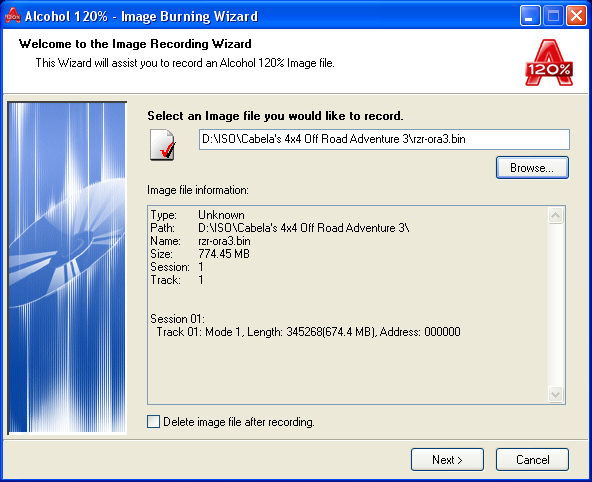592x482 pixels.
Task: Open Browse to choose an image file
Action: pyautogui.click(x=532, y=168)
